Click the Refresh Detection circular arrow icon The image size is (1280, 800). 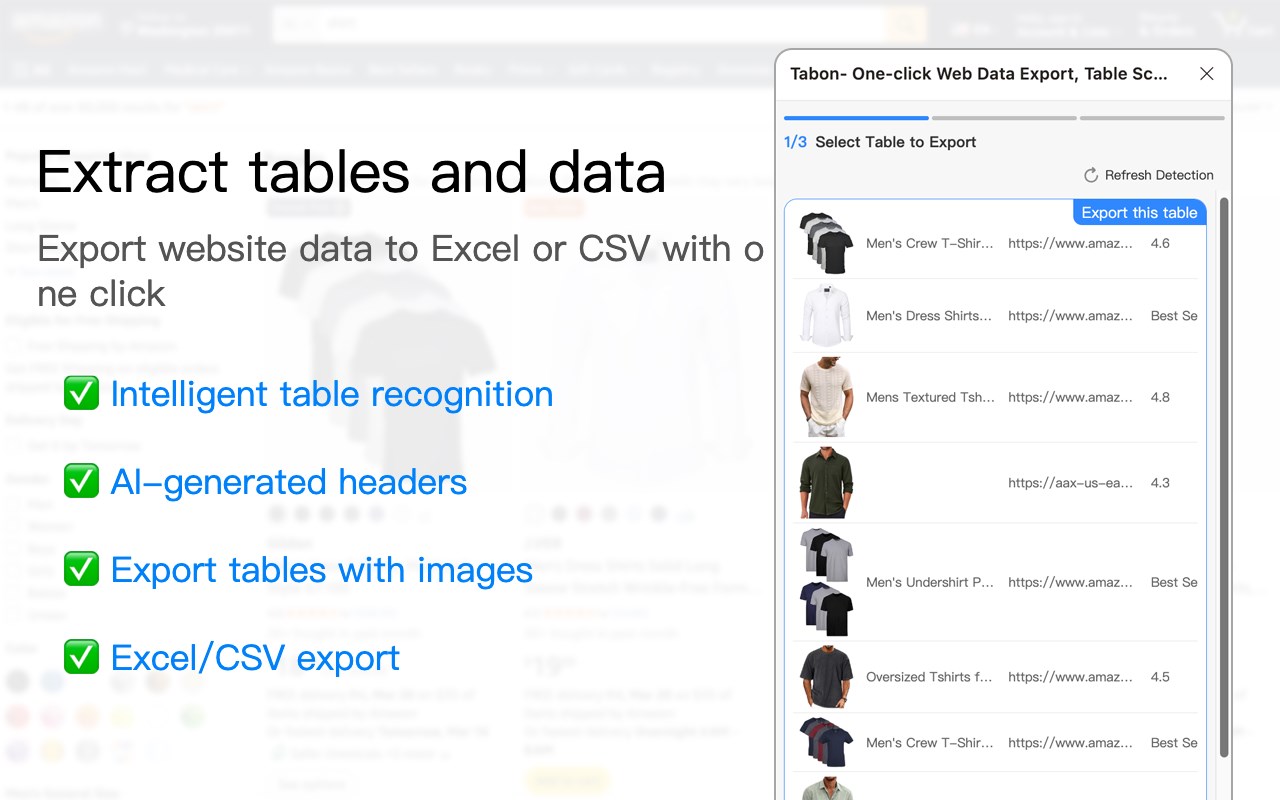pos(1090,175)
